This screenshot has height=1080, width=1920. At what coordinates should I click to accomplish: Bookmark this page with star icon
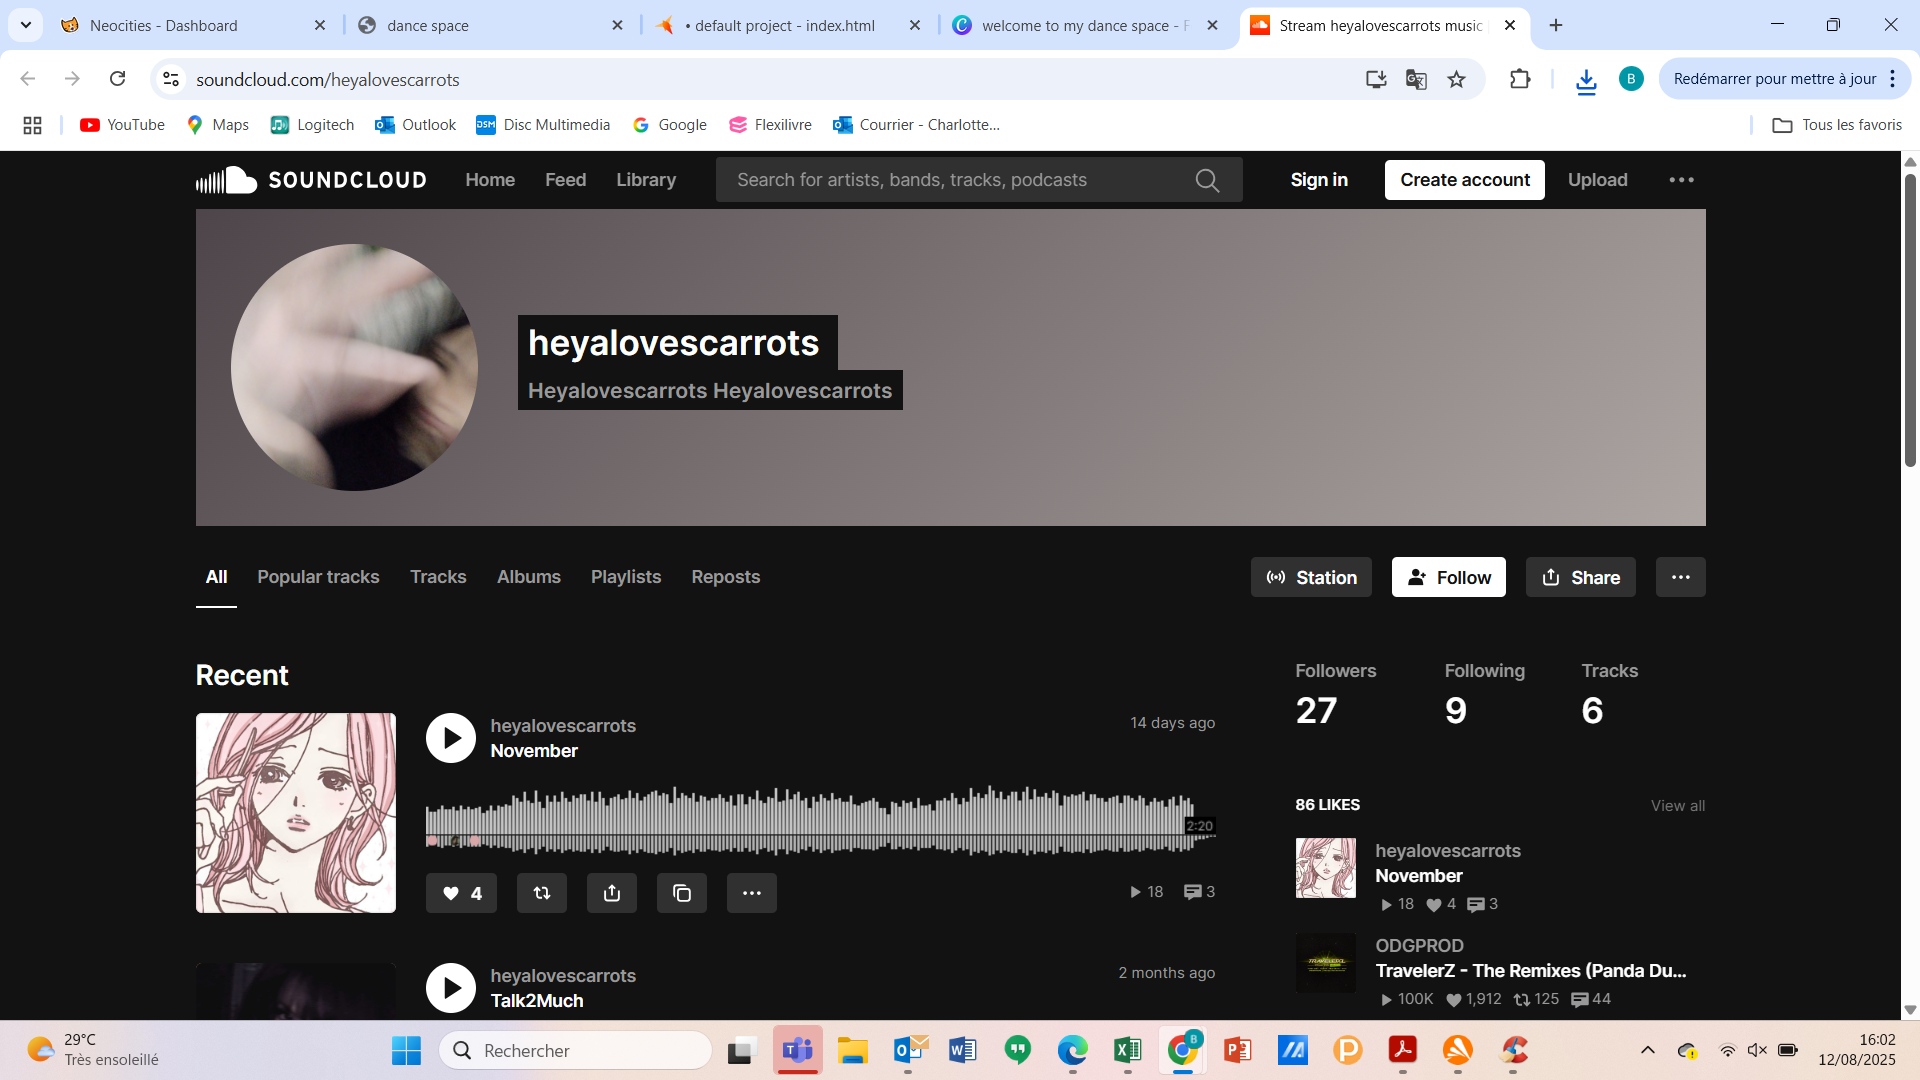[1456, 79]
